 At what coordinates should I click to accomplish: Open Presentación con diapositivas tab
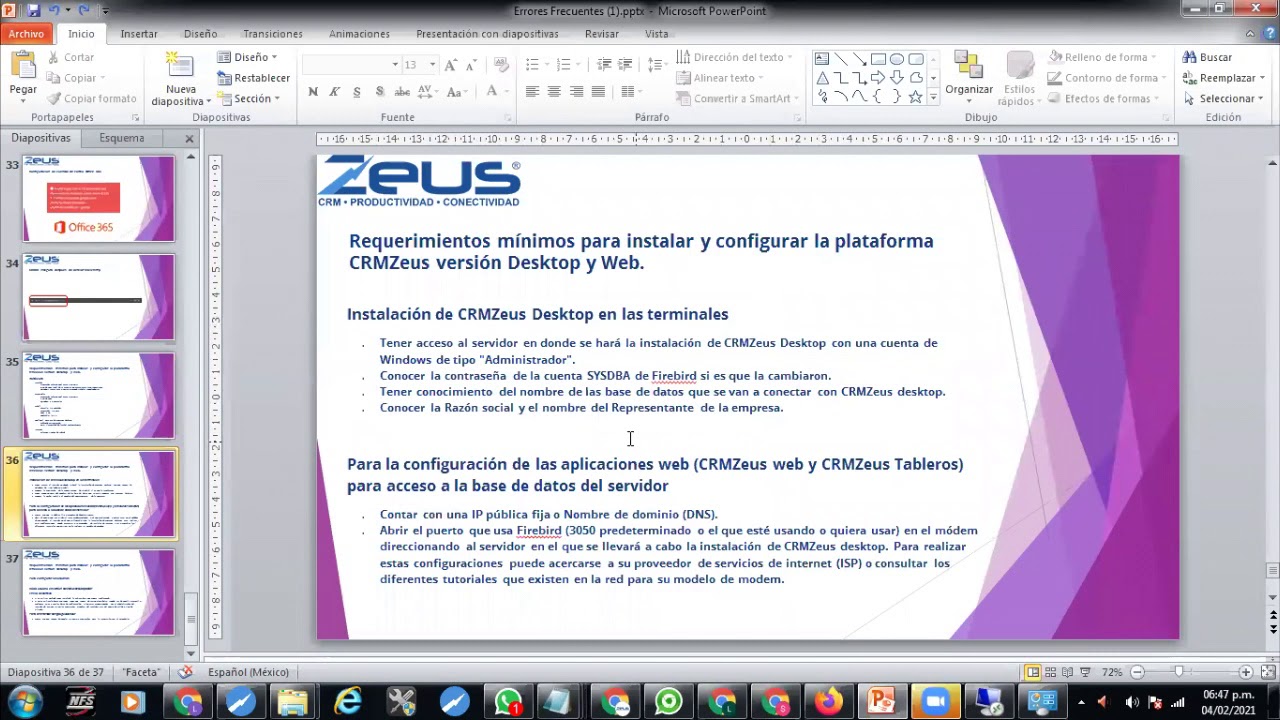(x=487, y=33)
